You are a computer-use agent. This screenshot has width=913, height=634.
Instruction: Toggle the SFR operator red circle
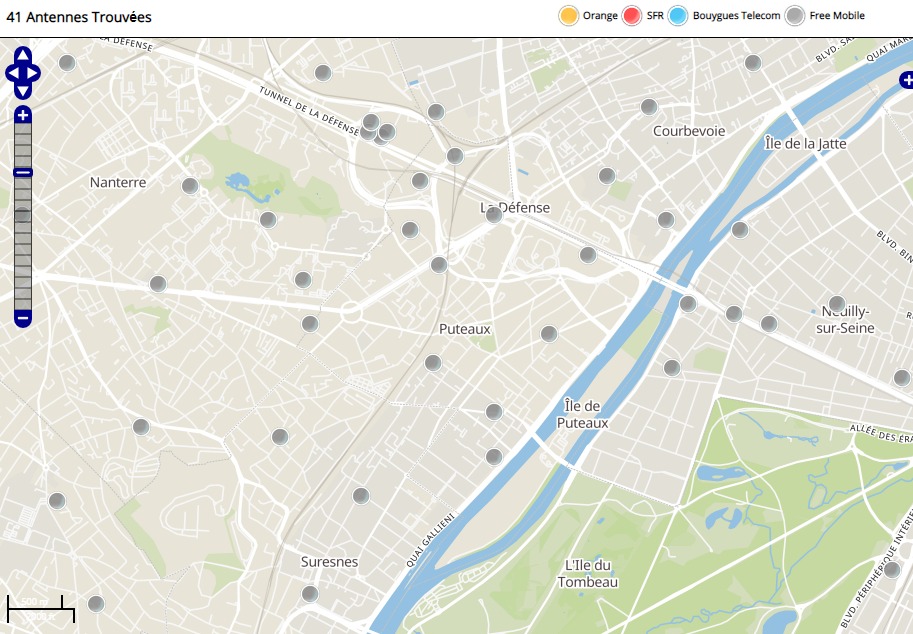pyautogui.click(x=632, y=16)
